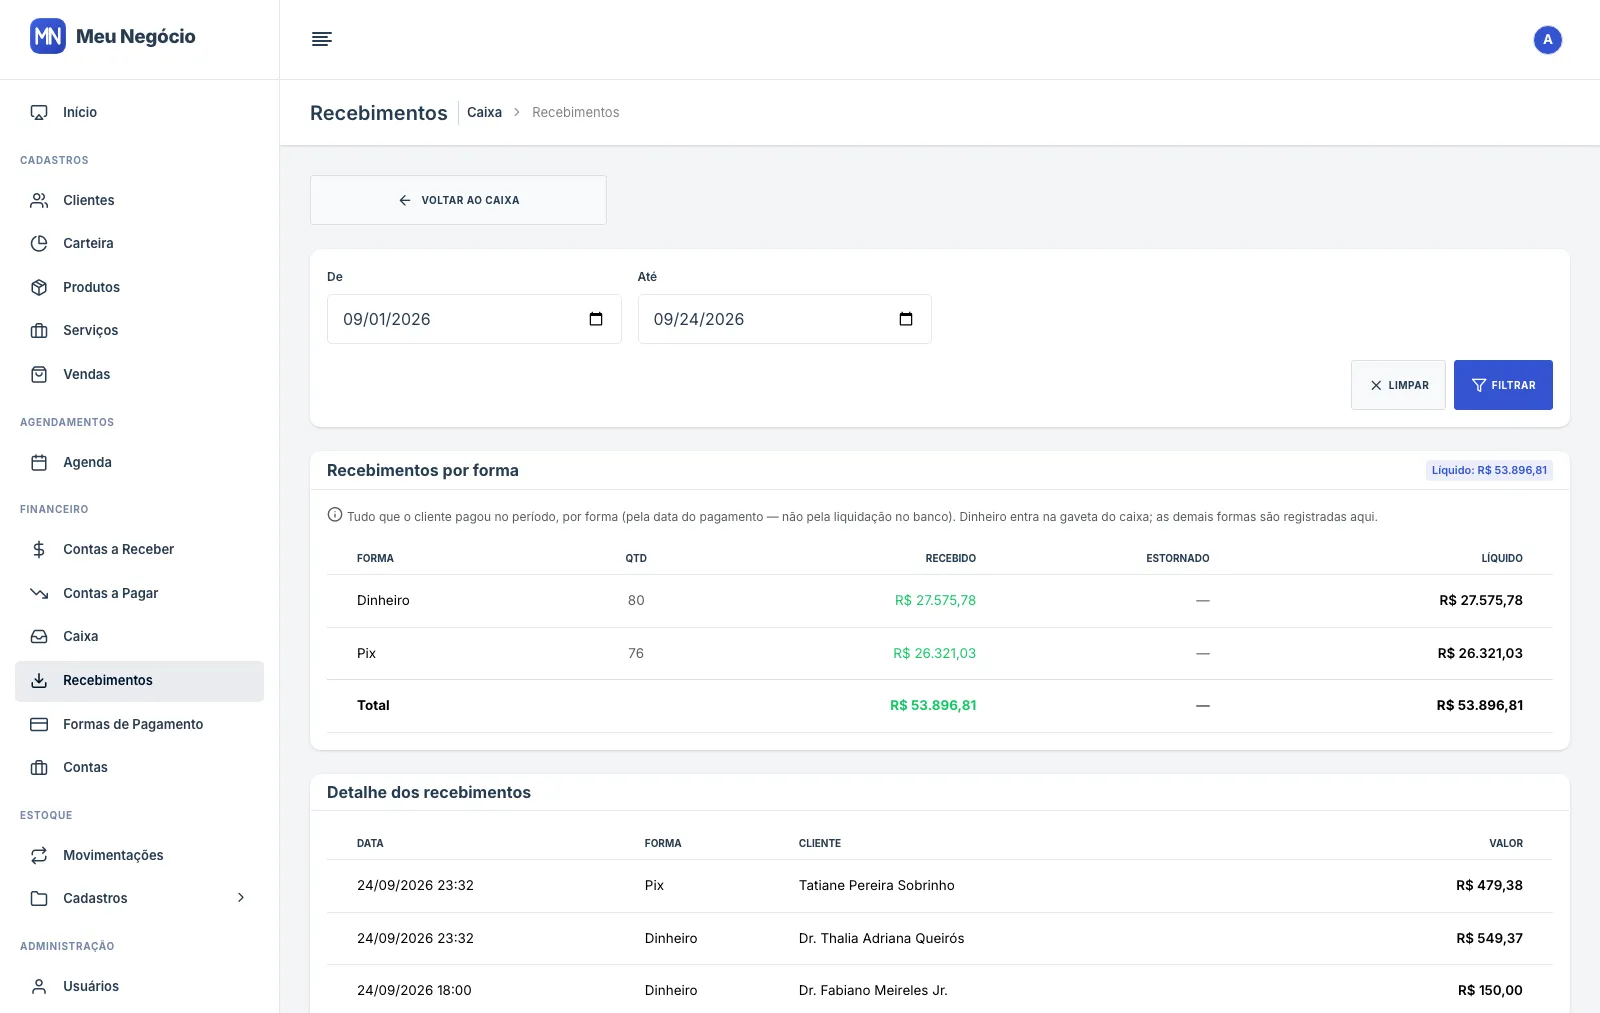
Task: Select the Dinheiro row in formas table
Action: click(939, 601)
